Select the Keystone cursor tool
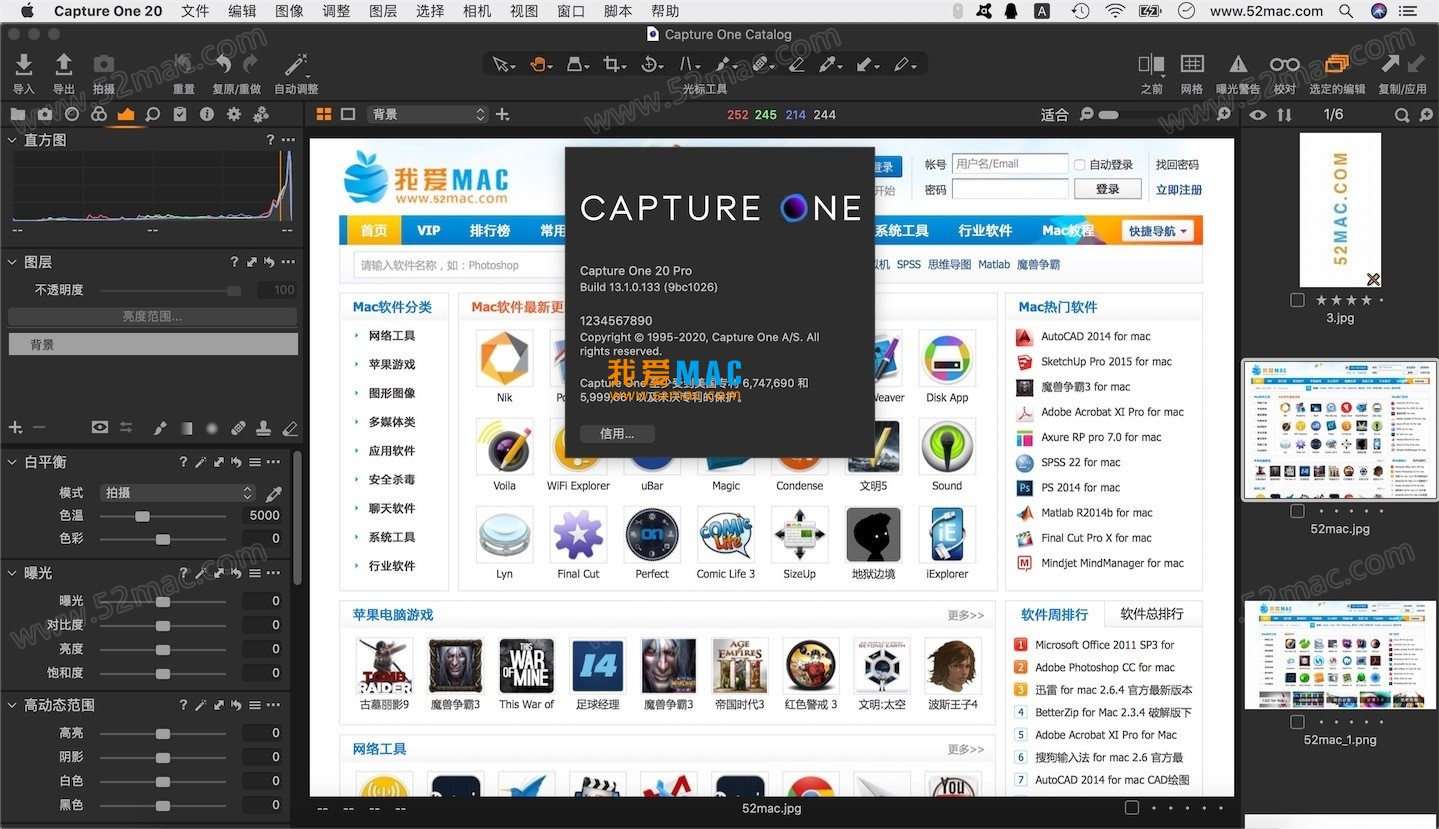 click(x=576, y=64)
